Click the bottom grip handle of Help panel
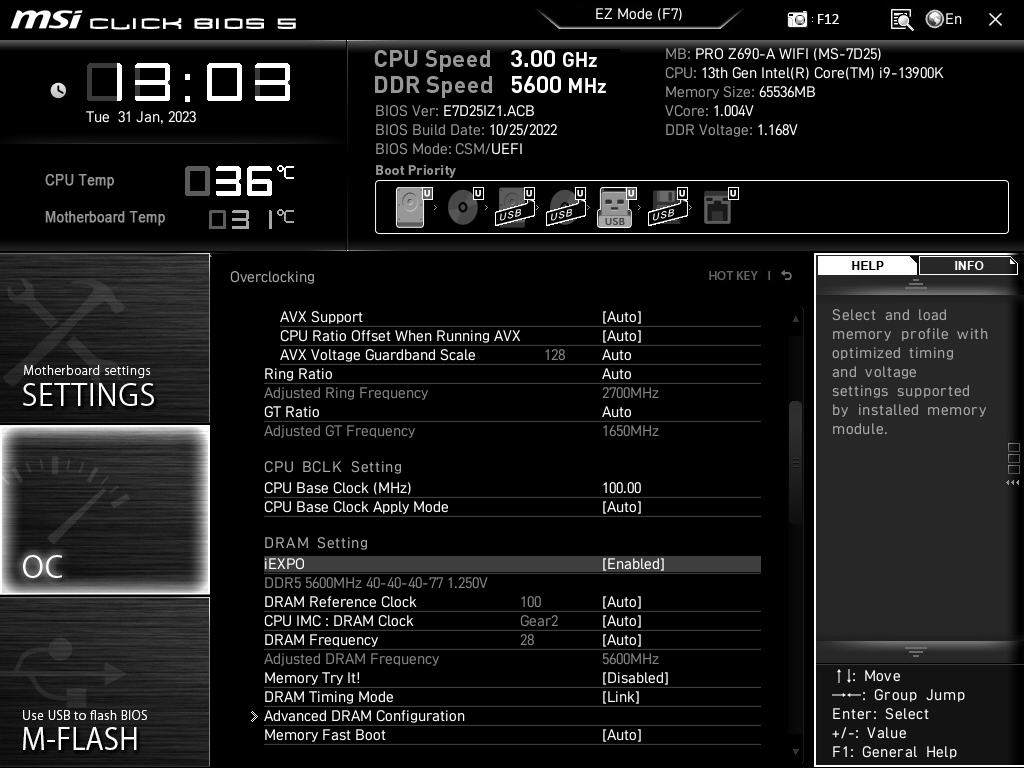 (916, 652)
